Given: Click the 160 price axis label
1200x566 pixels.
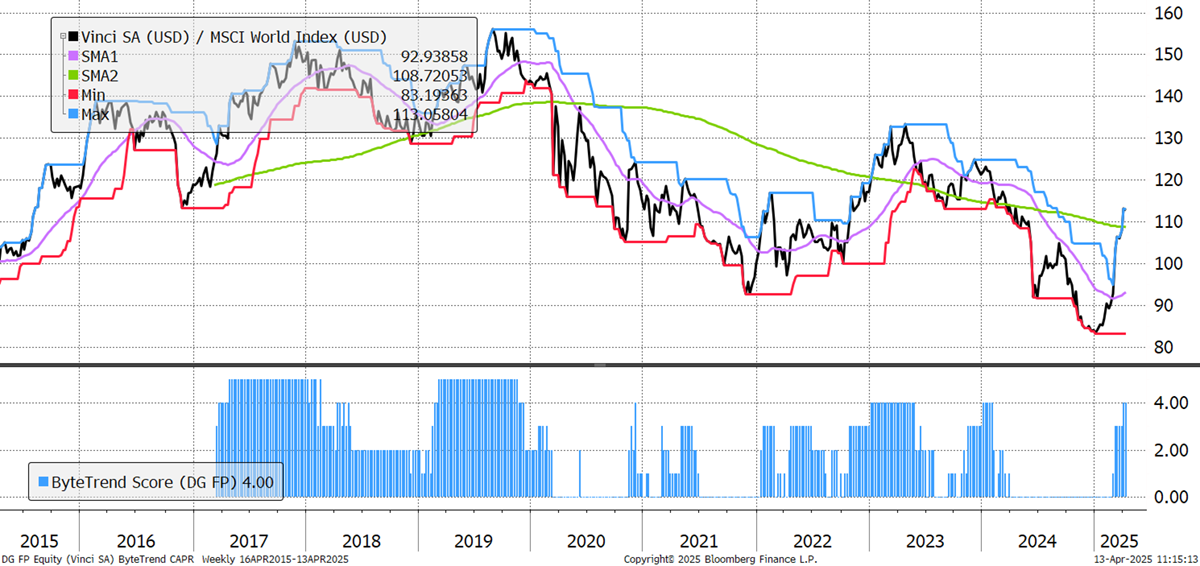Looking at the screenshot, I should pyautogui.click(x=1169, y=14).
